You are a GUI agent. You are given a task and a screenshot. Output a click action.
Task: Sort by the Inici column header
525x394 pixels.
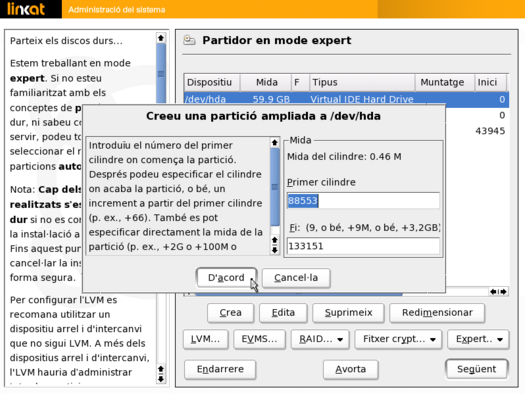click(x=491, y=82)
